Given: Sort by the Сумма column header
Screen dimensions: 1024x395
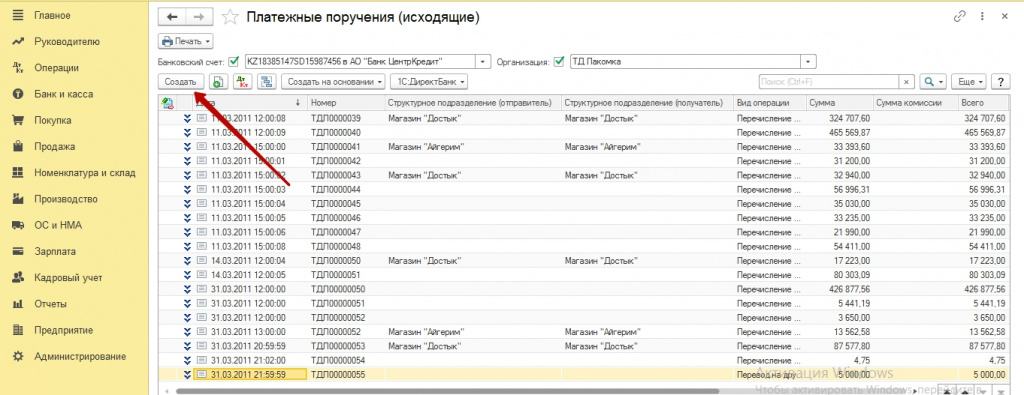Looking at the screenshot, I should pyautogui.click(x=839, y=103).
